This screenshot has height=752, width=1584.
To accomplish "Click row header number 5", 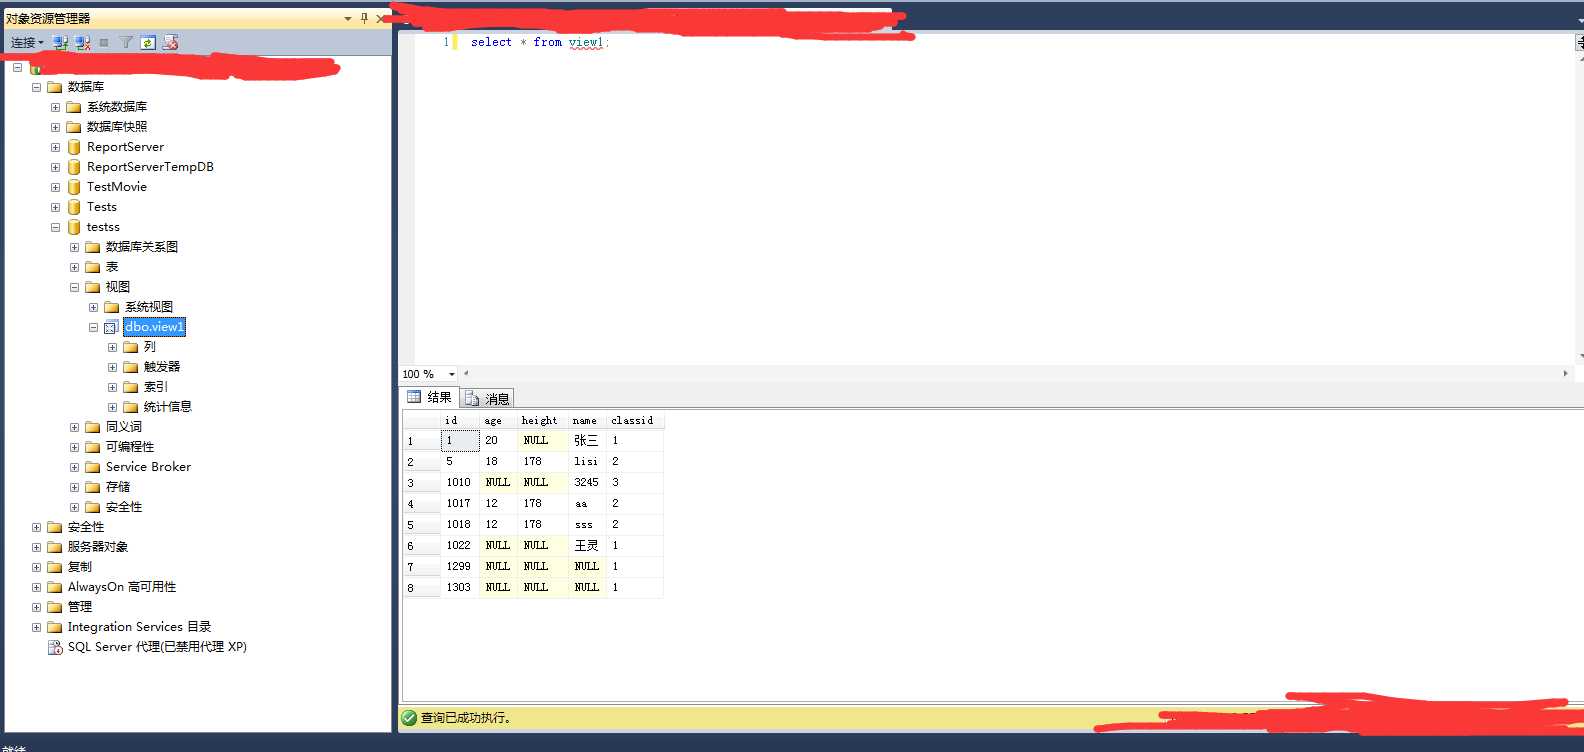I will click(x=421, y=524).
